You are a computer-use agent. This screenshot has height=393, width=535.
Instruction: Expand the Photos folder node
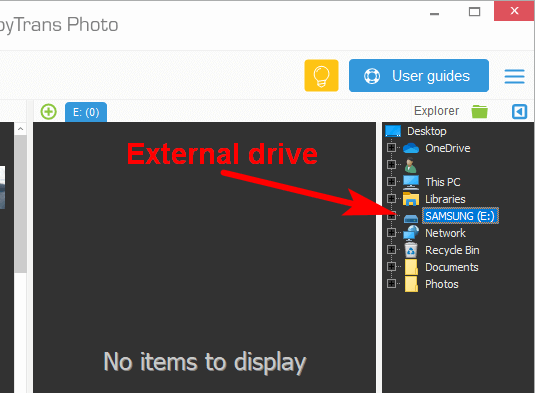[391, 283]
